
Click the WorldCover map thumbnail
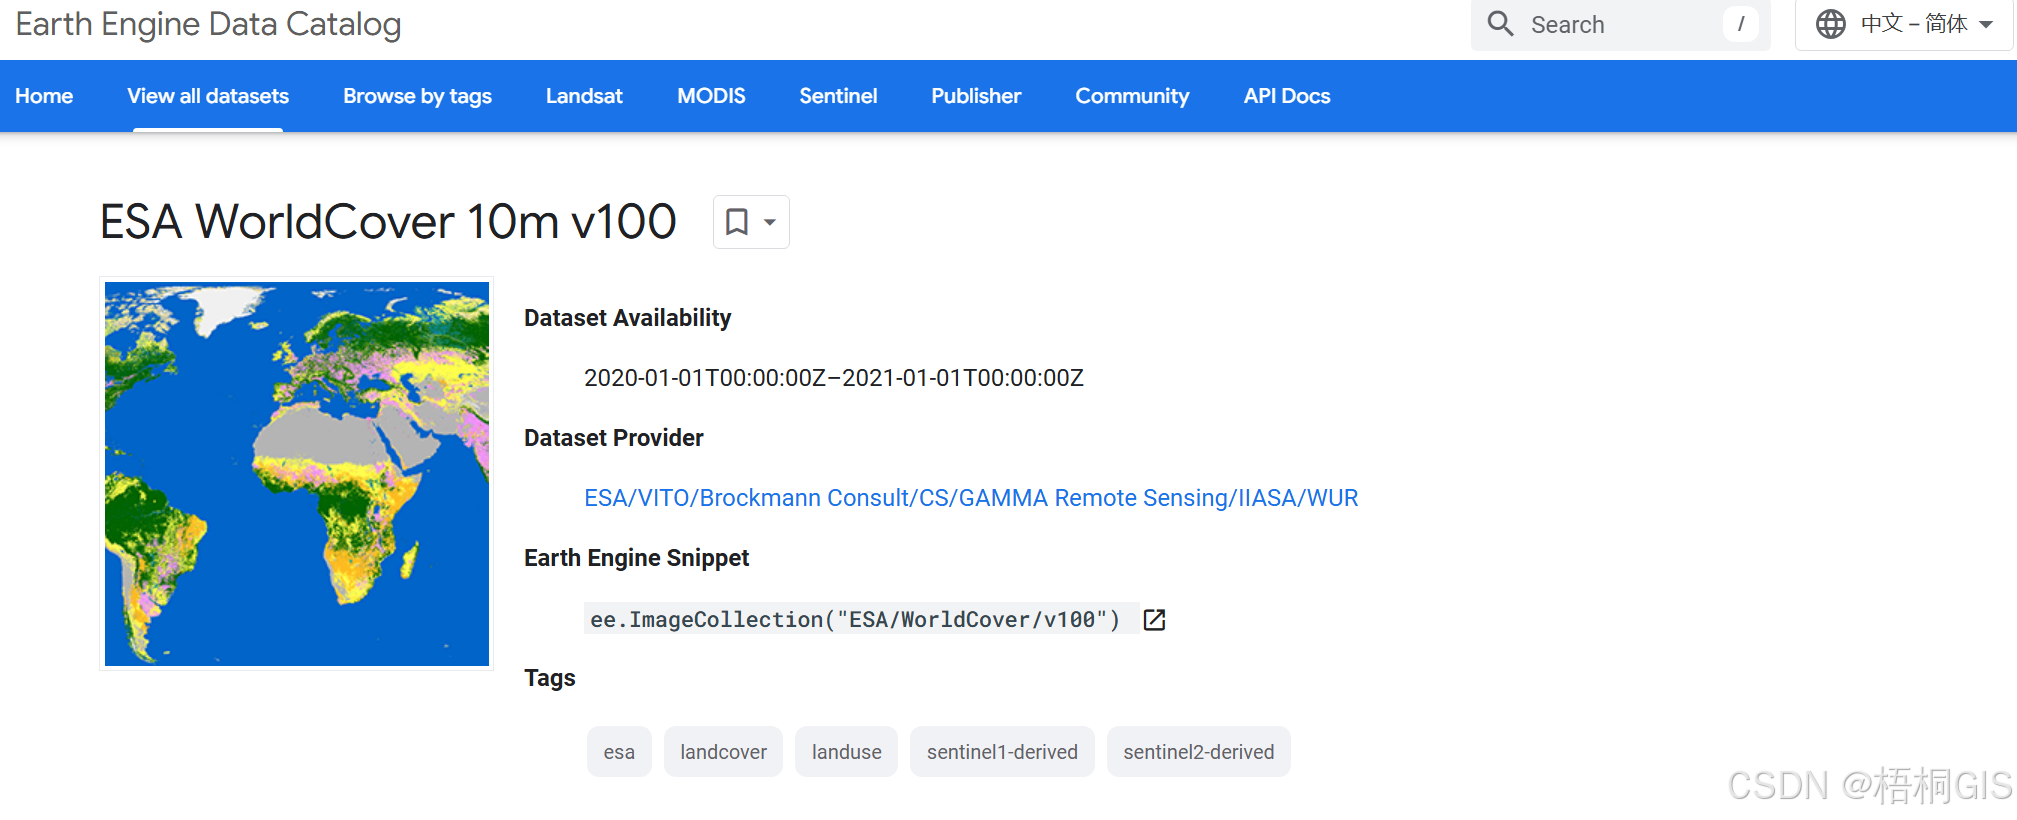click(297, 474)
